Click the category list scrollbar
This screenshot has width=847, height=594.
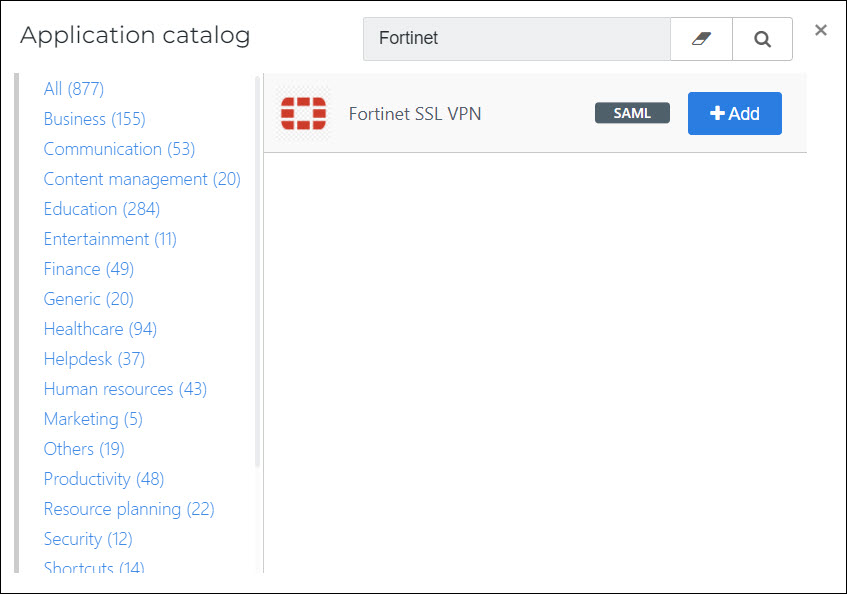(x=257, y=271)
